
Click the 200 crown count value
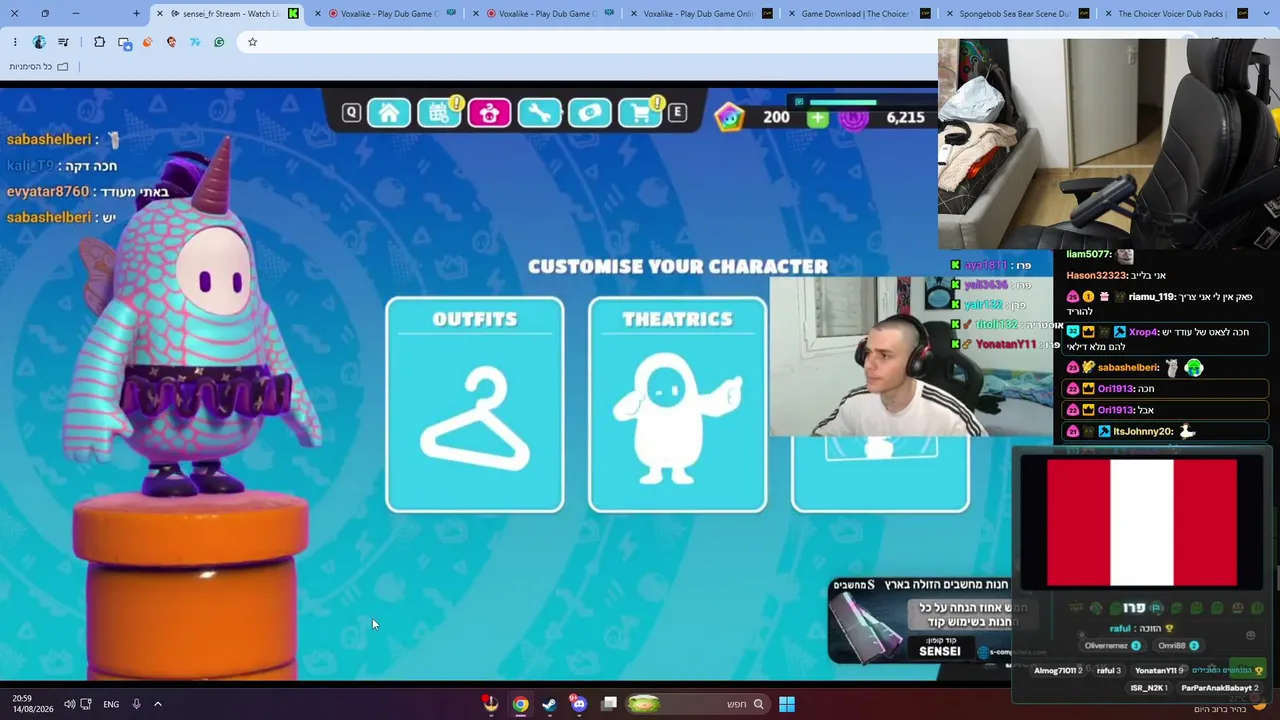click(x=776, y=118)
